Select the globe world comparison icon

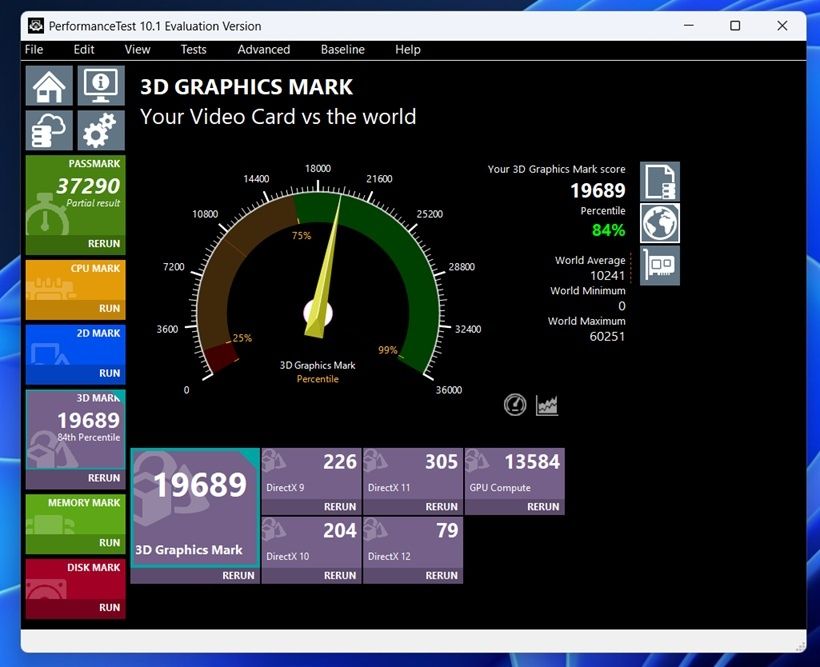click(660, 223)
